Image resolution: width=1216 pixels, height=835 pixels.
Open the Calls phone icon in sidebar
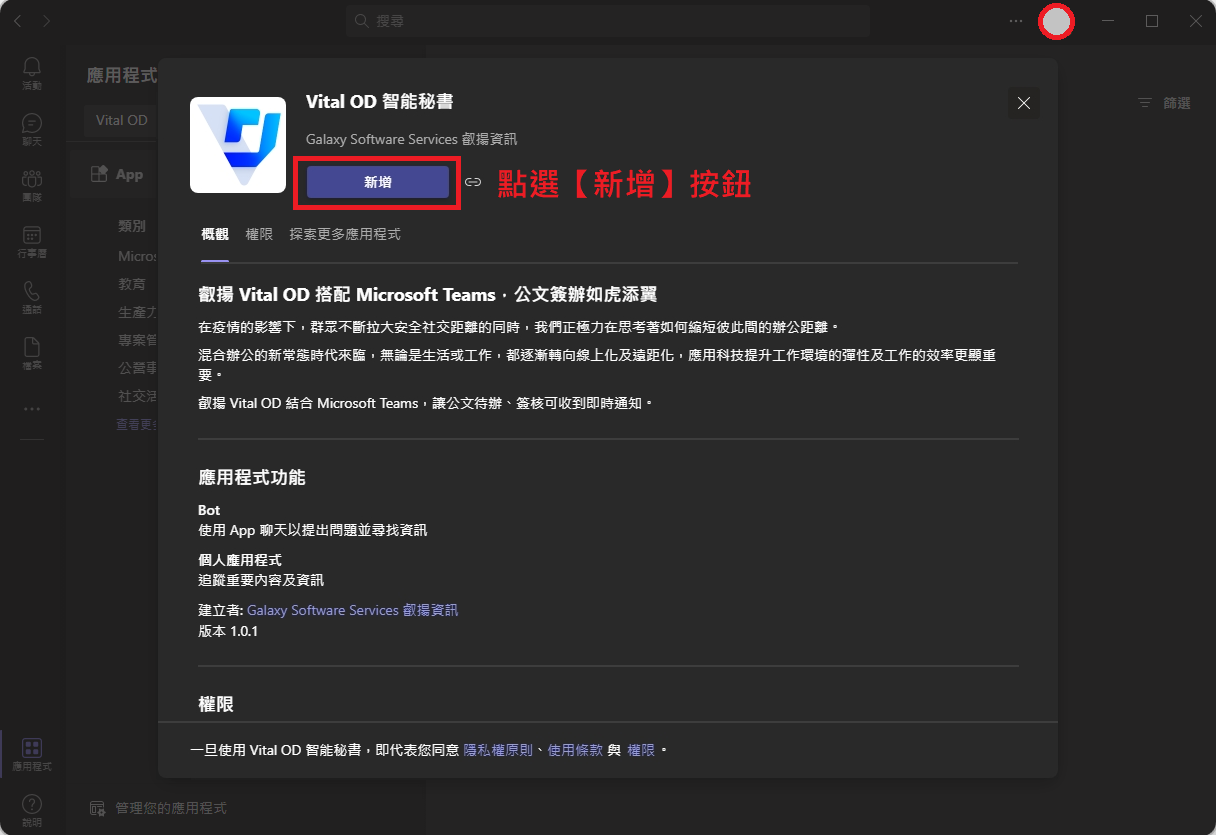click(x=32, y=296)
